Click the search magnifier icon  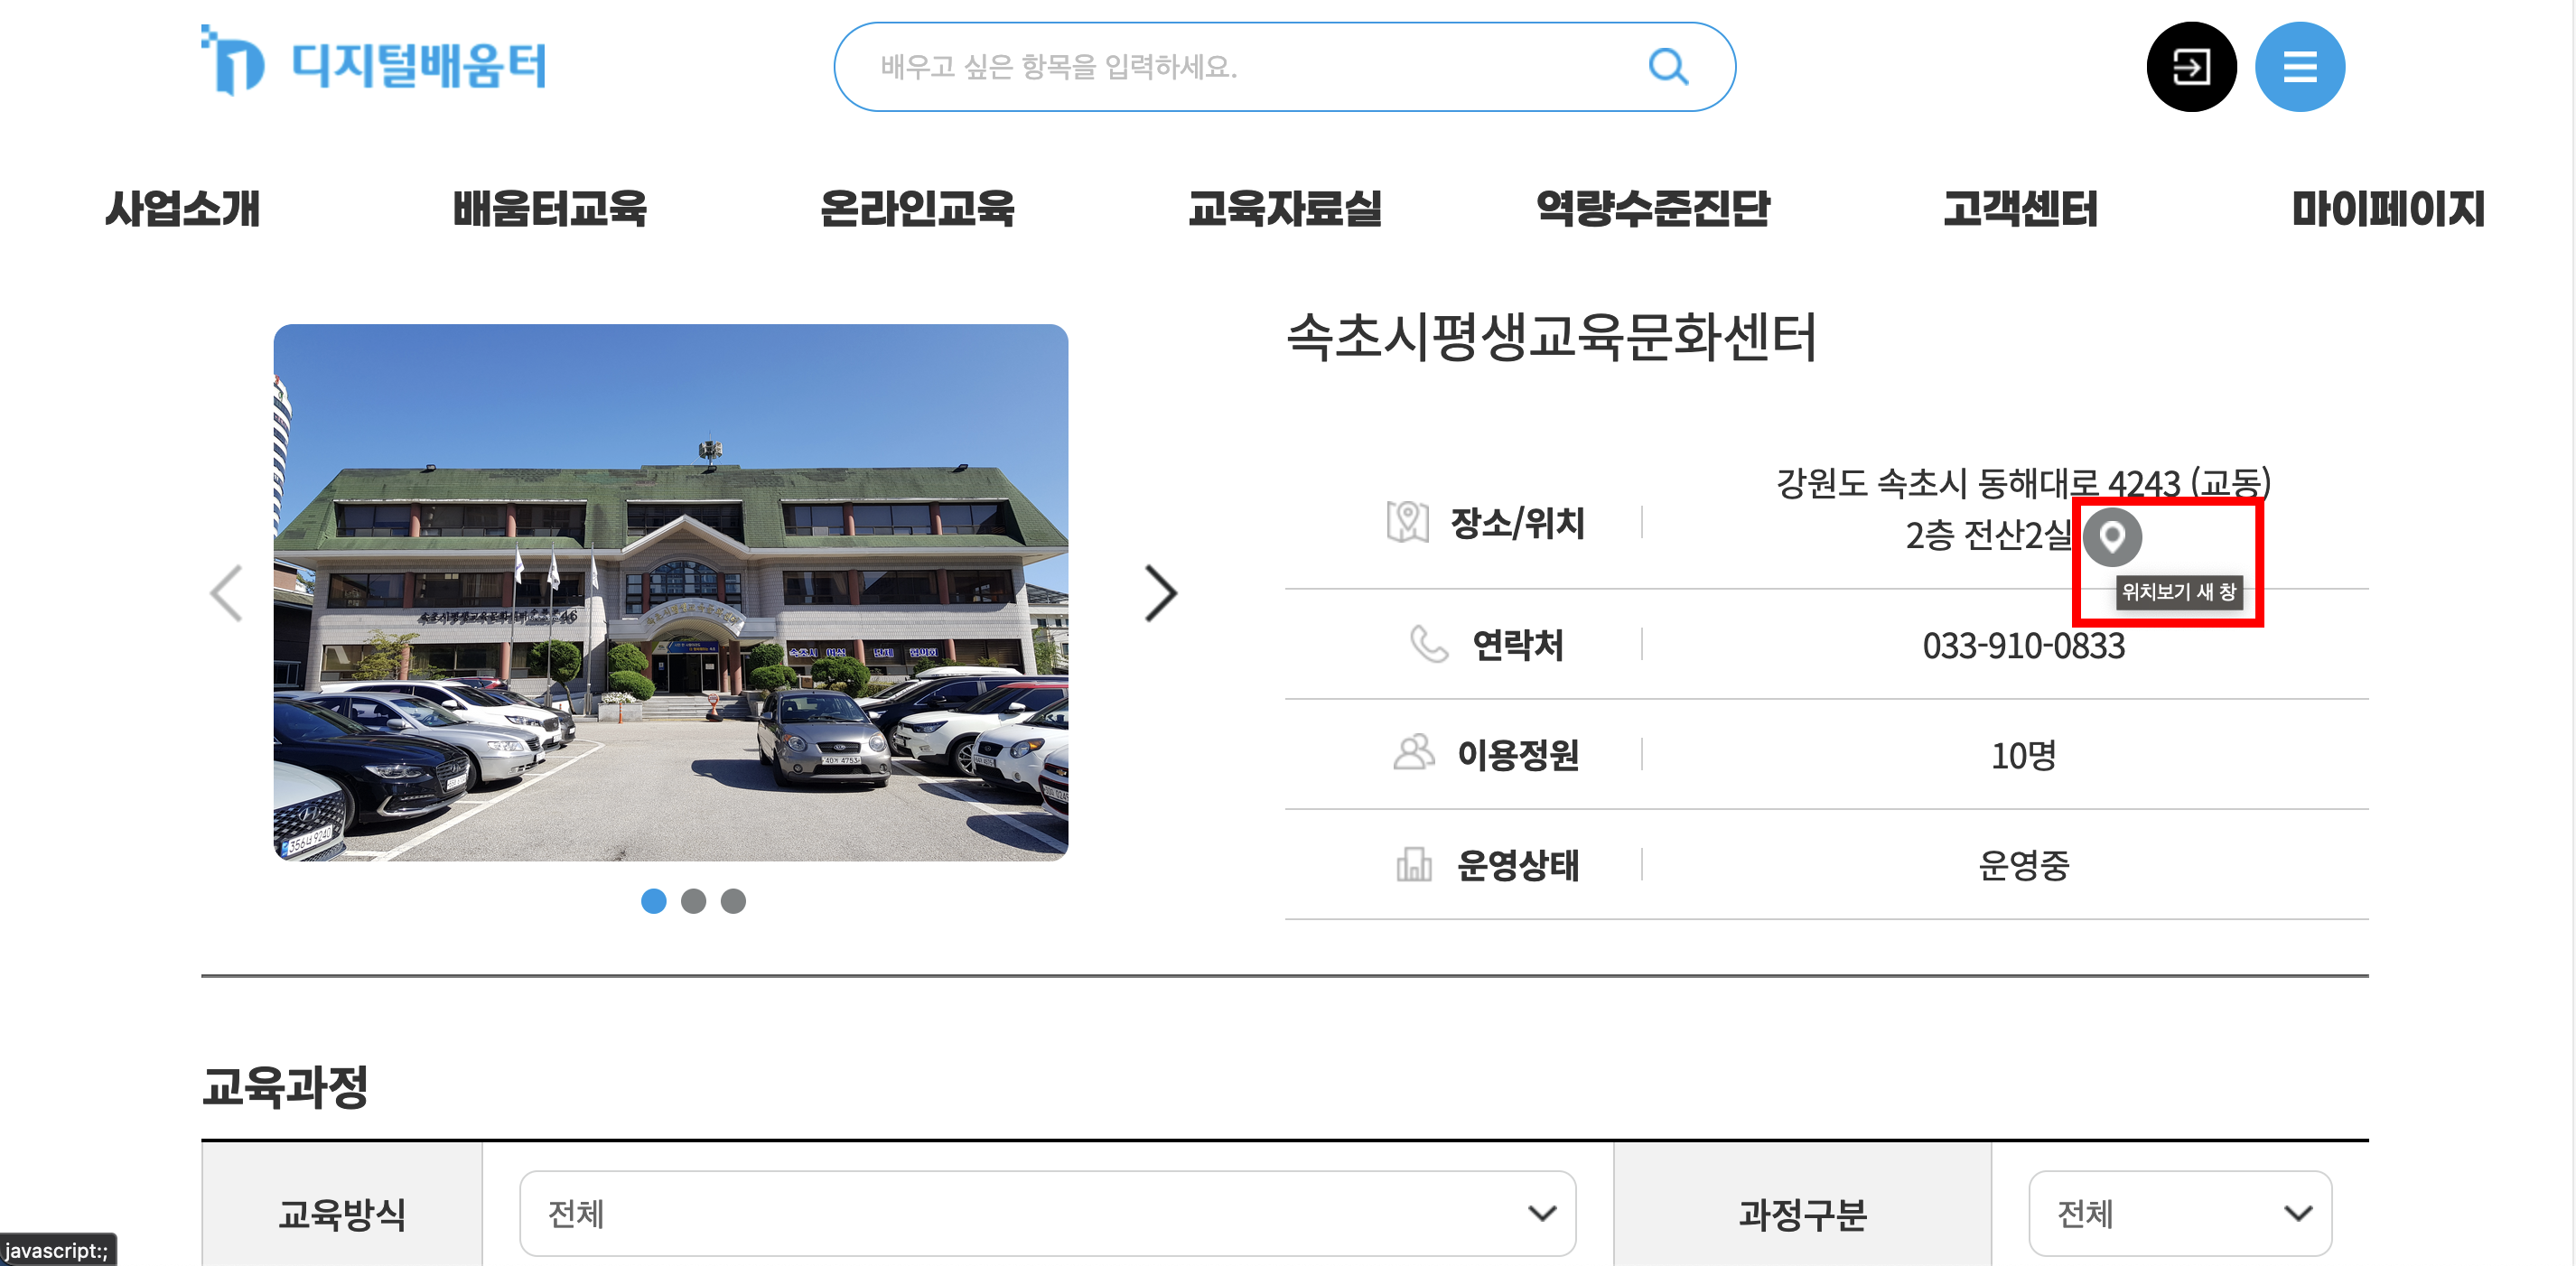click(1667, 67)
